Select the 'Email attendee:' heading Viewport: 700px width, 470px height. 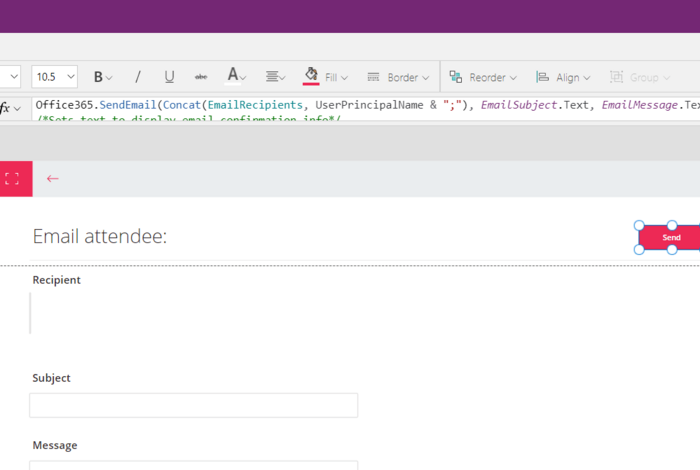click(x=100, y=236)
